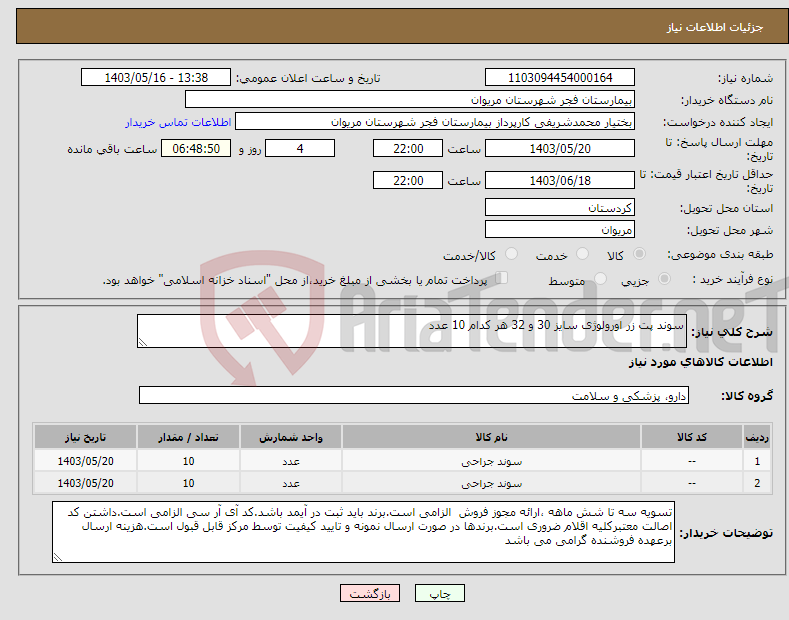The image size is (789, 620).
Task: Click need date 1403/05/20 in row 1
Action: [86, 461]
